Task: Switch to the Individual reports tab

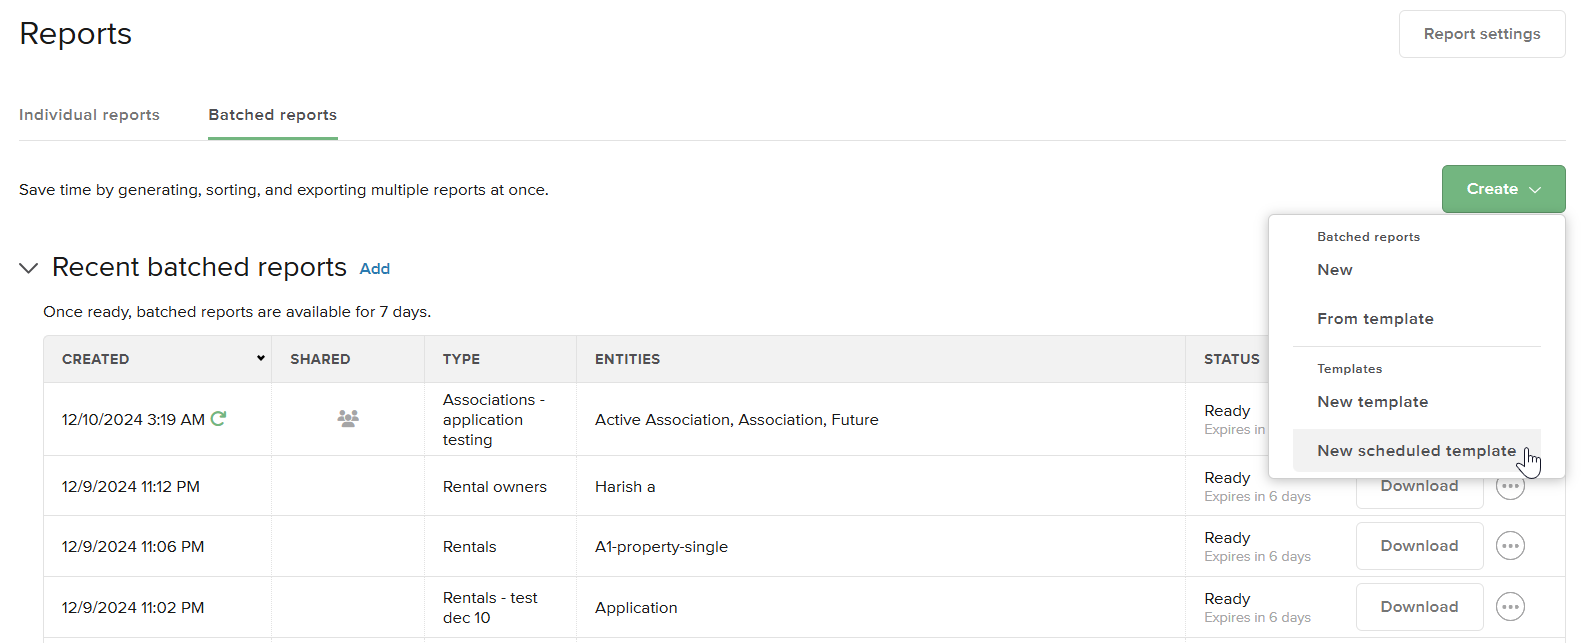Action: click(x=89, y=115)
